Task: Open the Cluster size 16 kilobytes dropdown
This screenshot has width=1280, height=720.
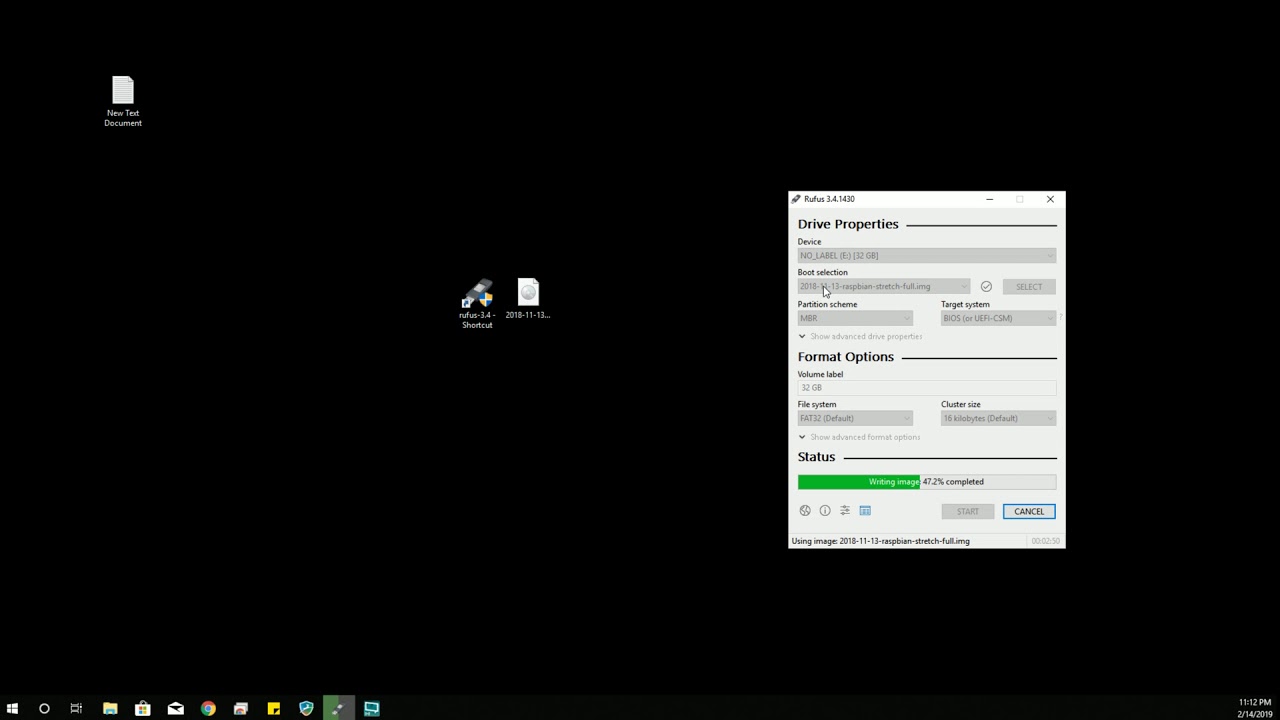Action: click(x=998, y=418)
